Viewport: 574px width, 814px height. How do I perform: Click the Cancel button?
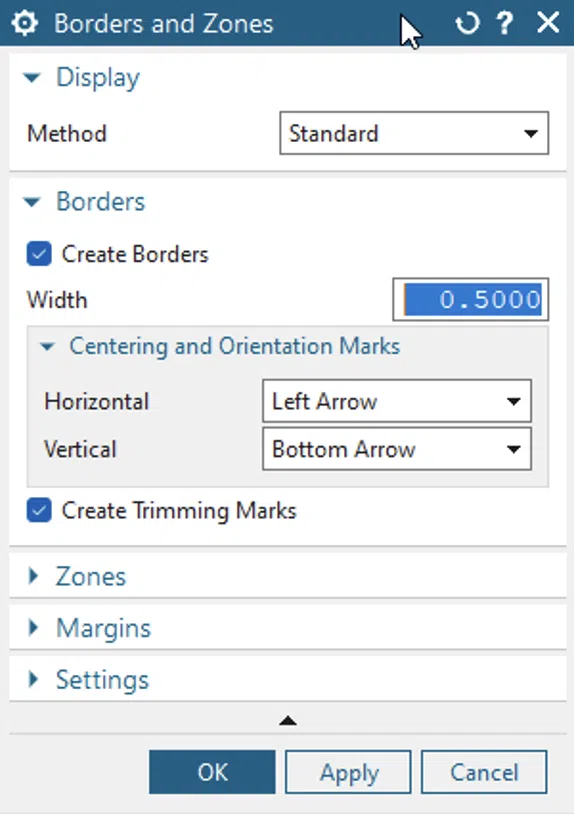pos(484,772)
